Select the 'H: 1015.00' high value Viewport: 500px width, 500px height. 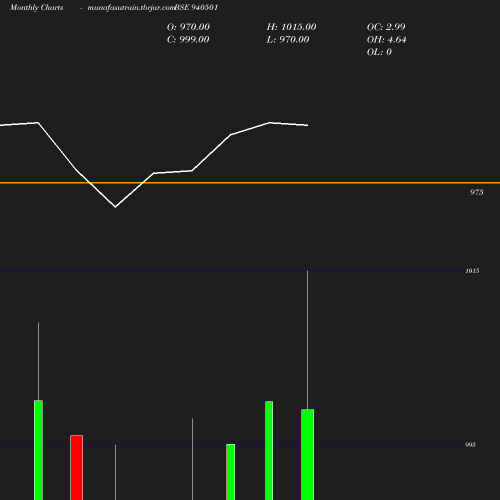click(291, 27)
